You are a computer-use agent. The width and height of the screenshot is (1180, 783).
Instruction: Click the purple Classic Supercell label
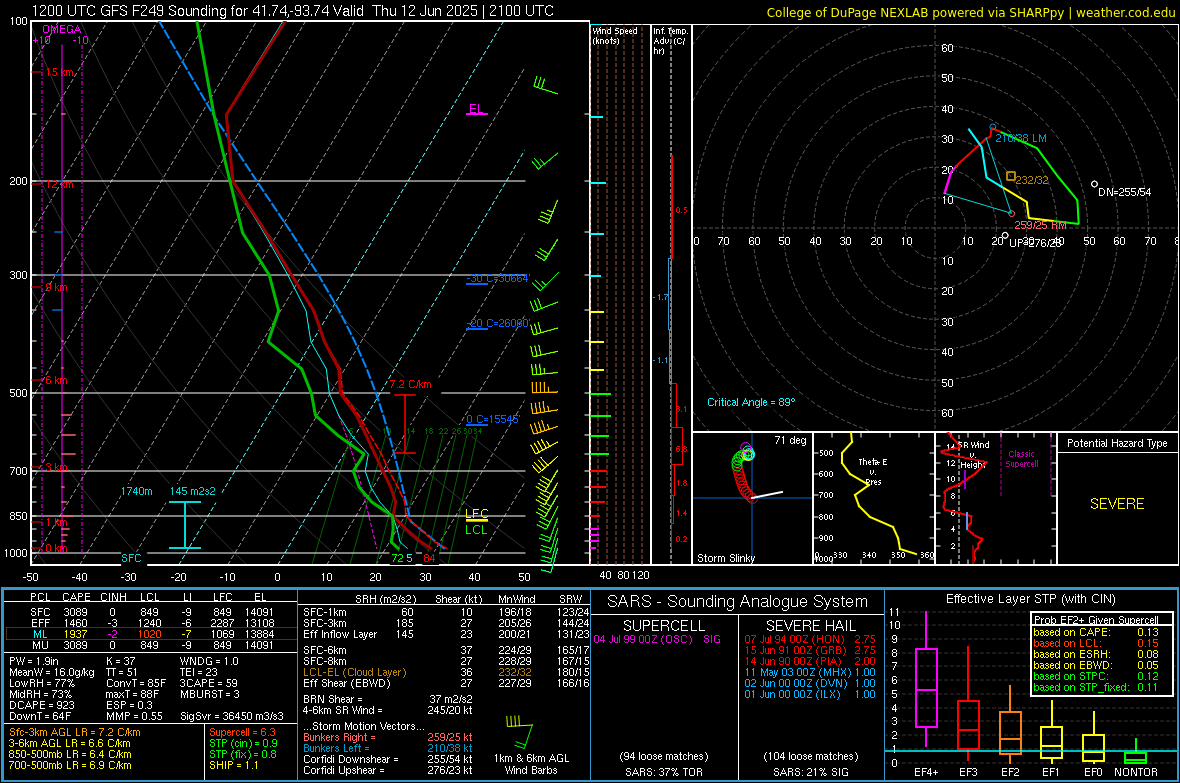(x=1021, y=459)
